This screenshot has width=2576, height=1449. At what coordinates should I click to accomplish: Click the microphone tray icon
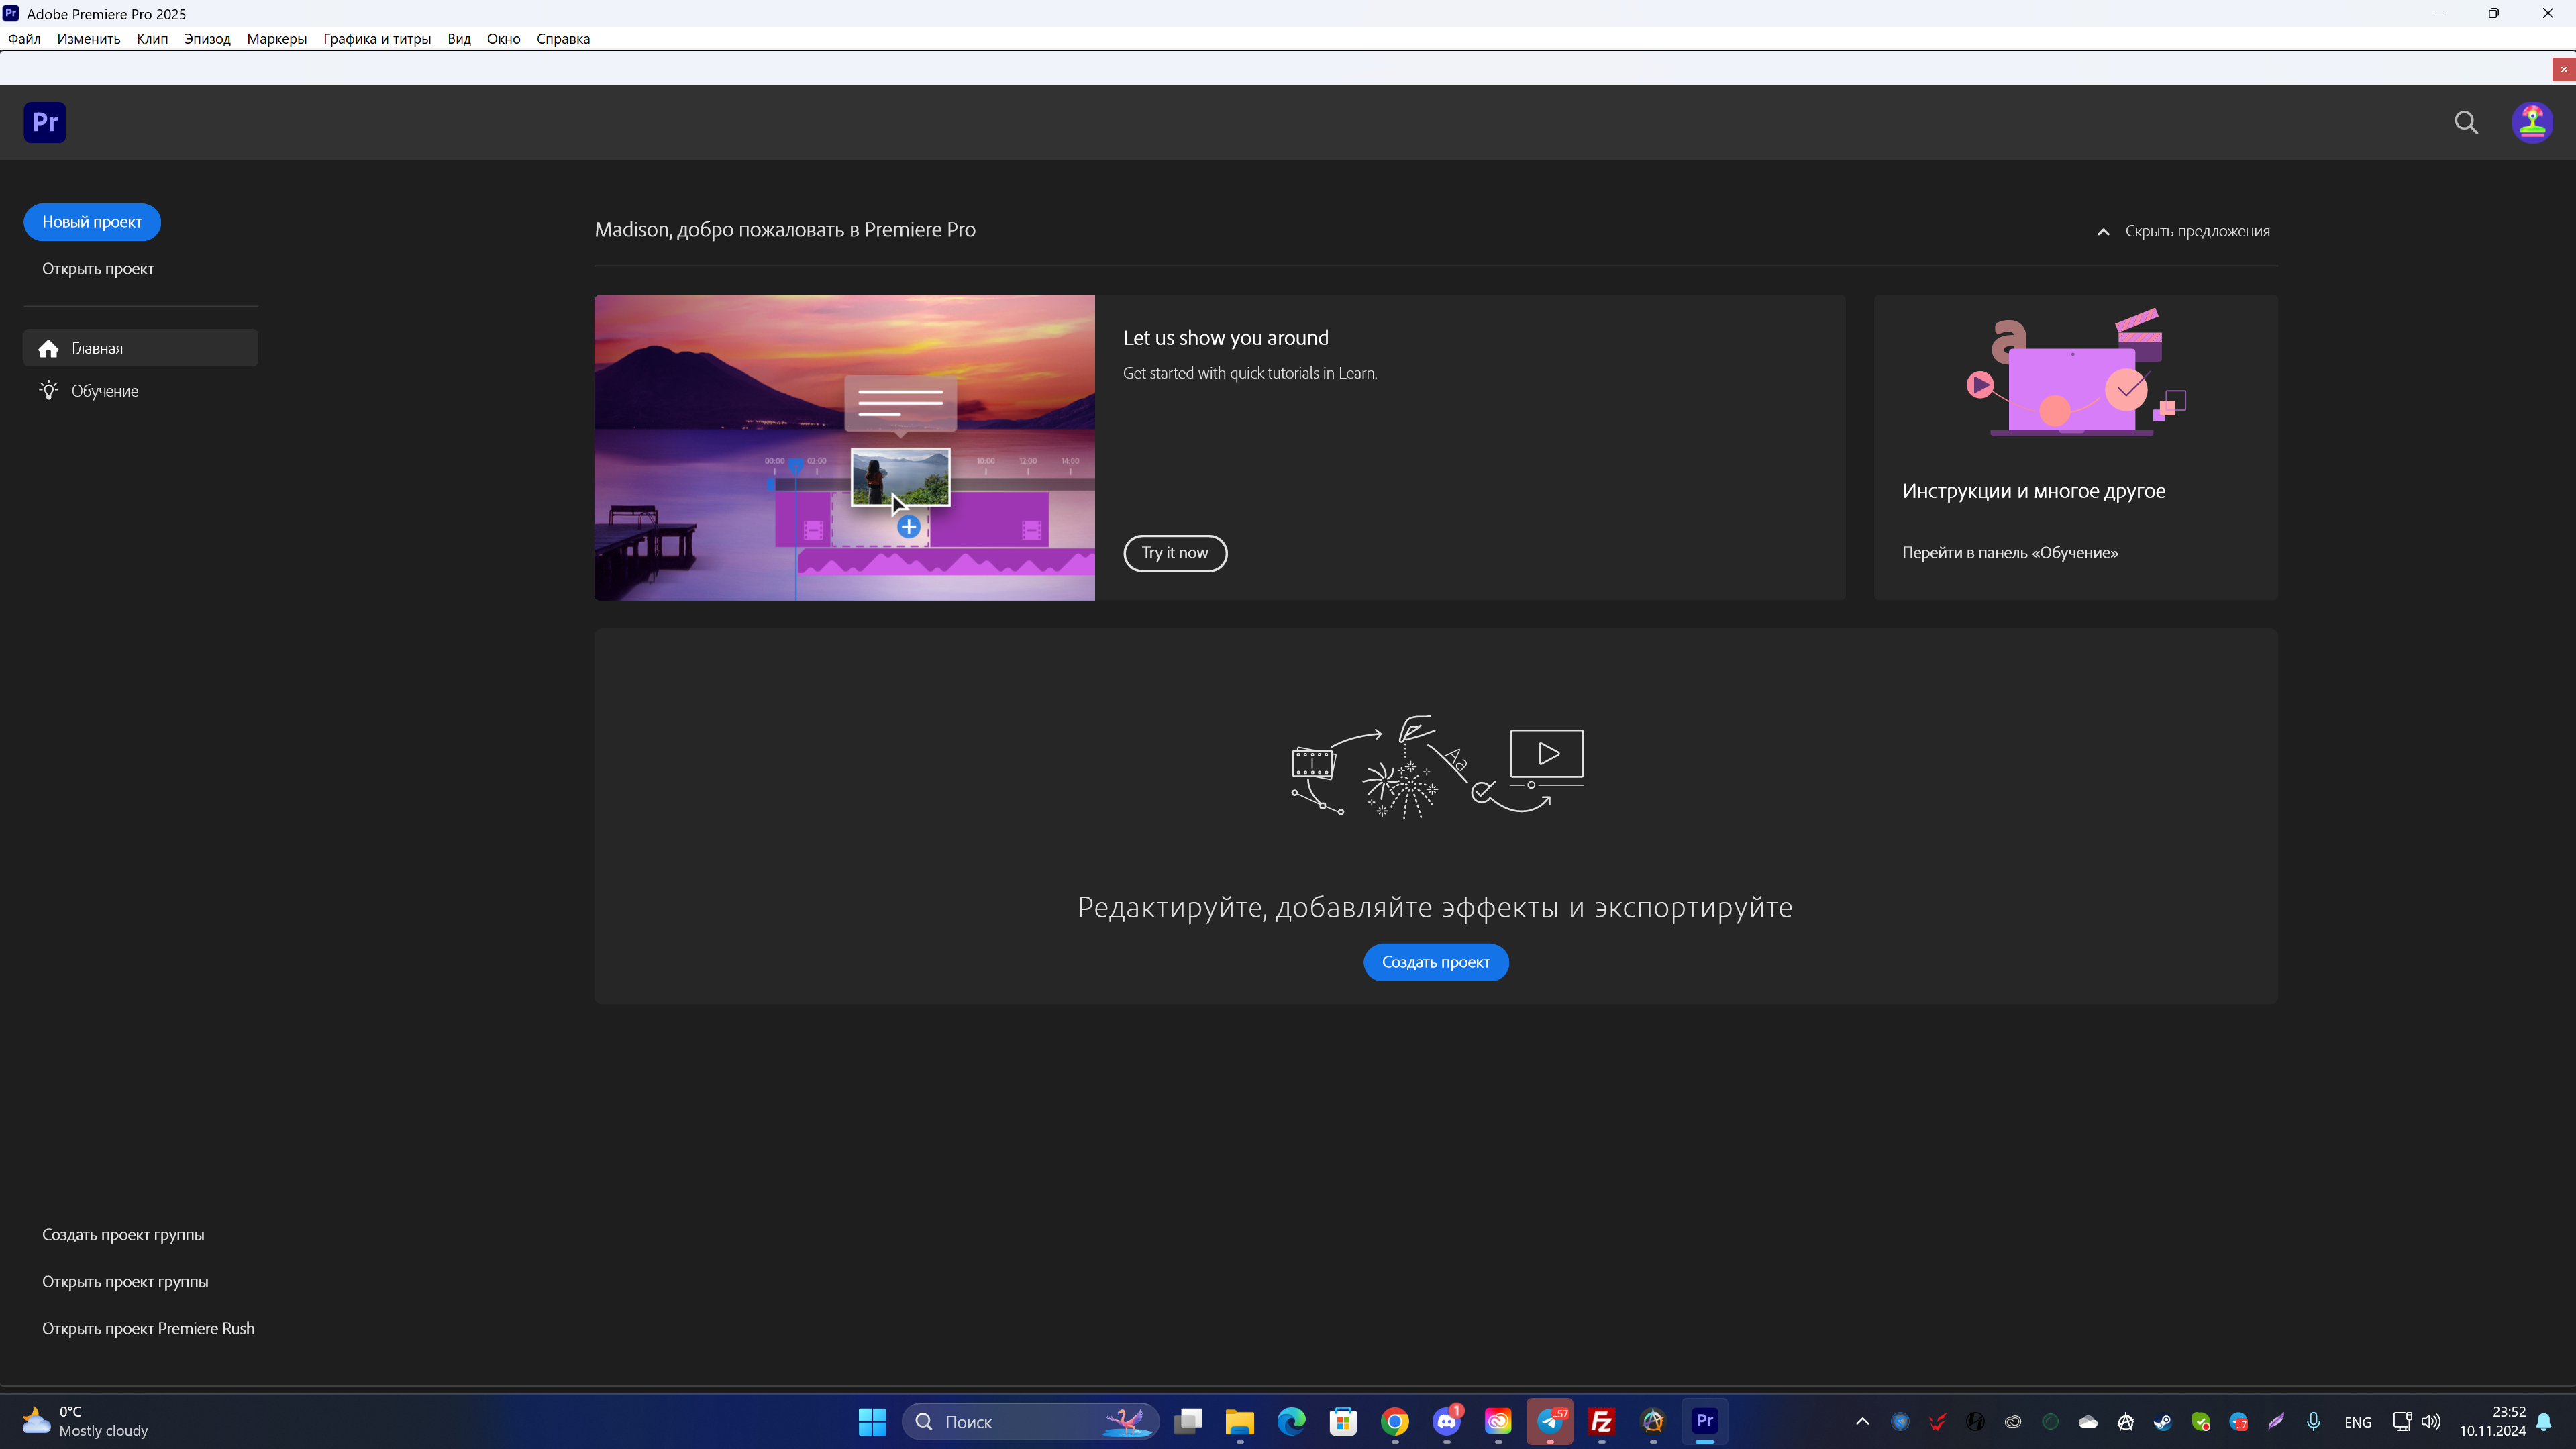(2313, 1421)
